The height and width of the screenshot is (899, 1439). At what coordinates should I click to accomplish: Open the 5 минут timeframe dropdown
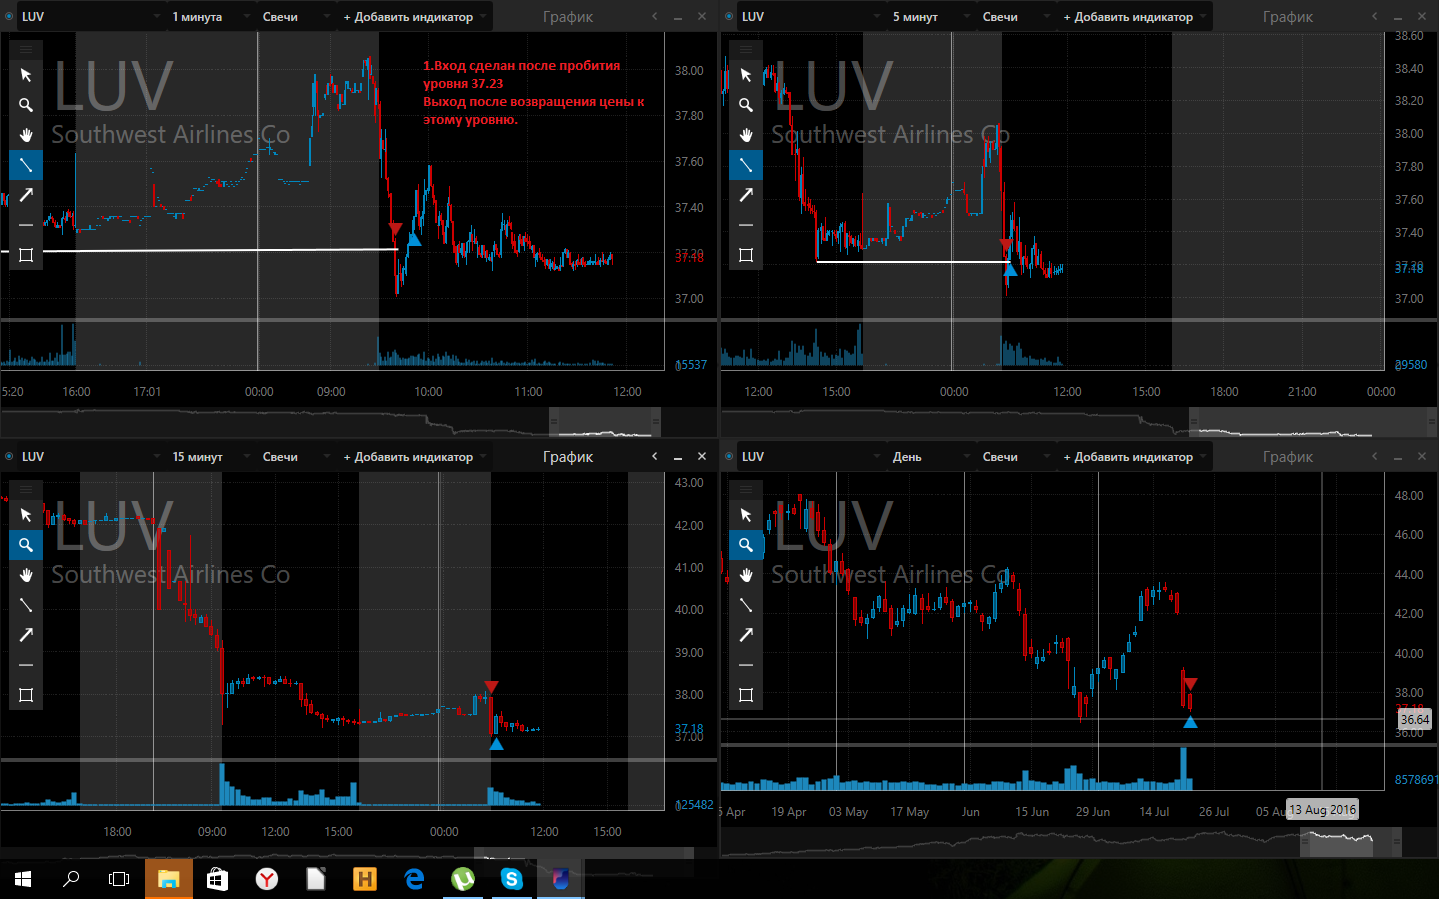[x=931, y=17]
